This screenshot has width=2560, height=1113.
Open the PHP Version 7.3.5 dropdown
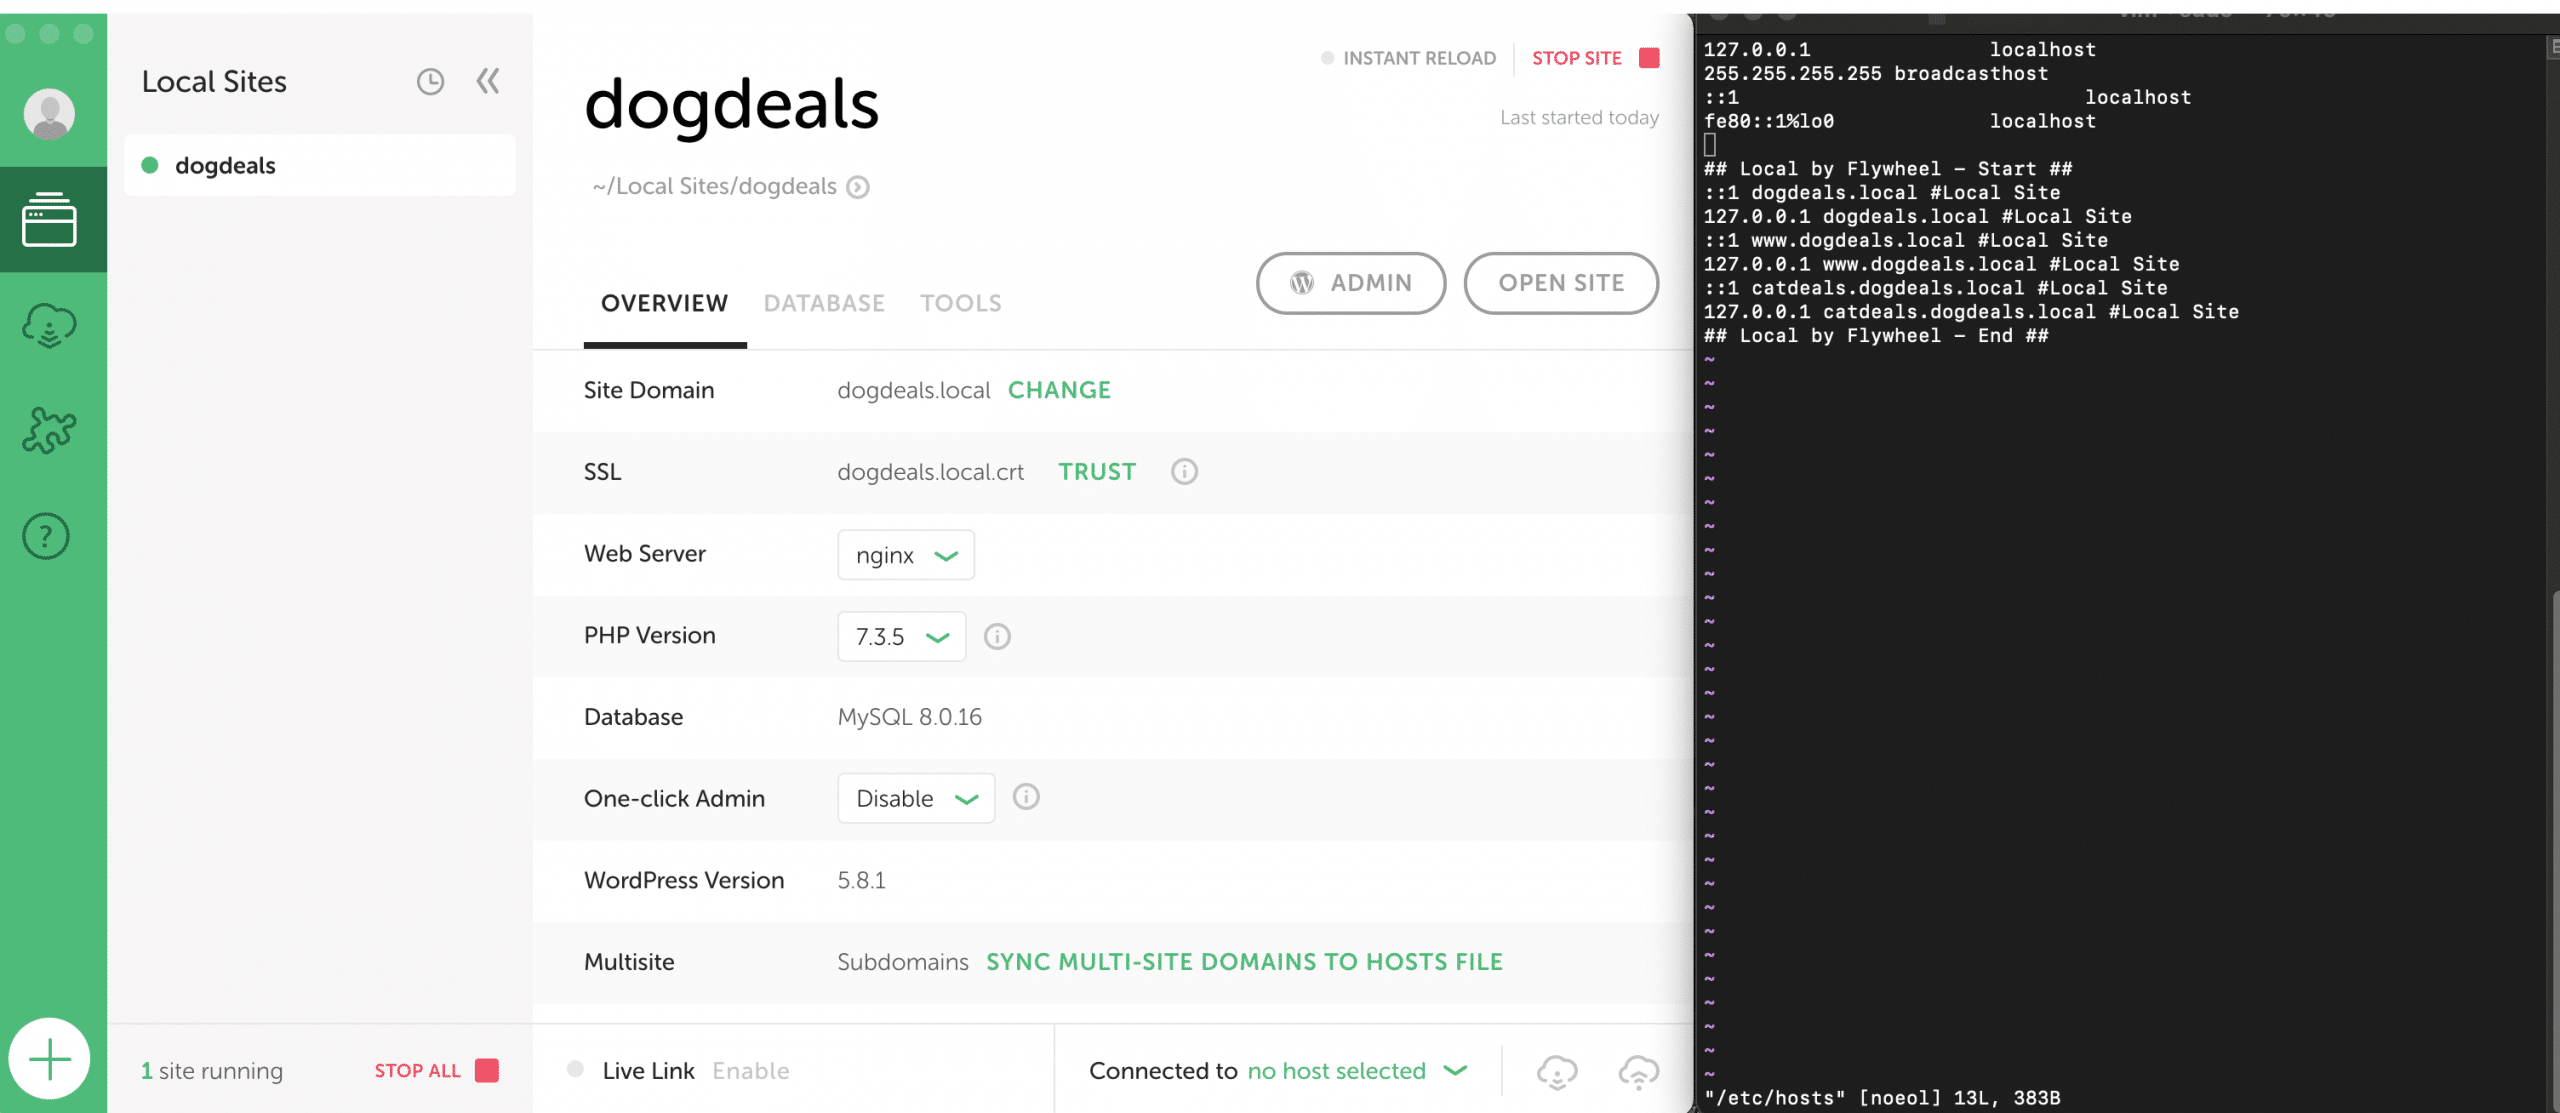point(902,637)
